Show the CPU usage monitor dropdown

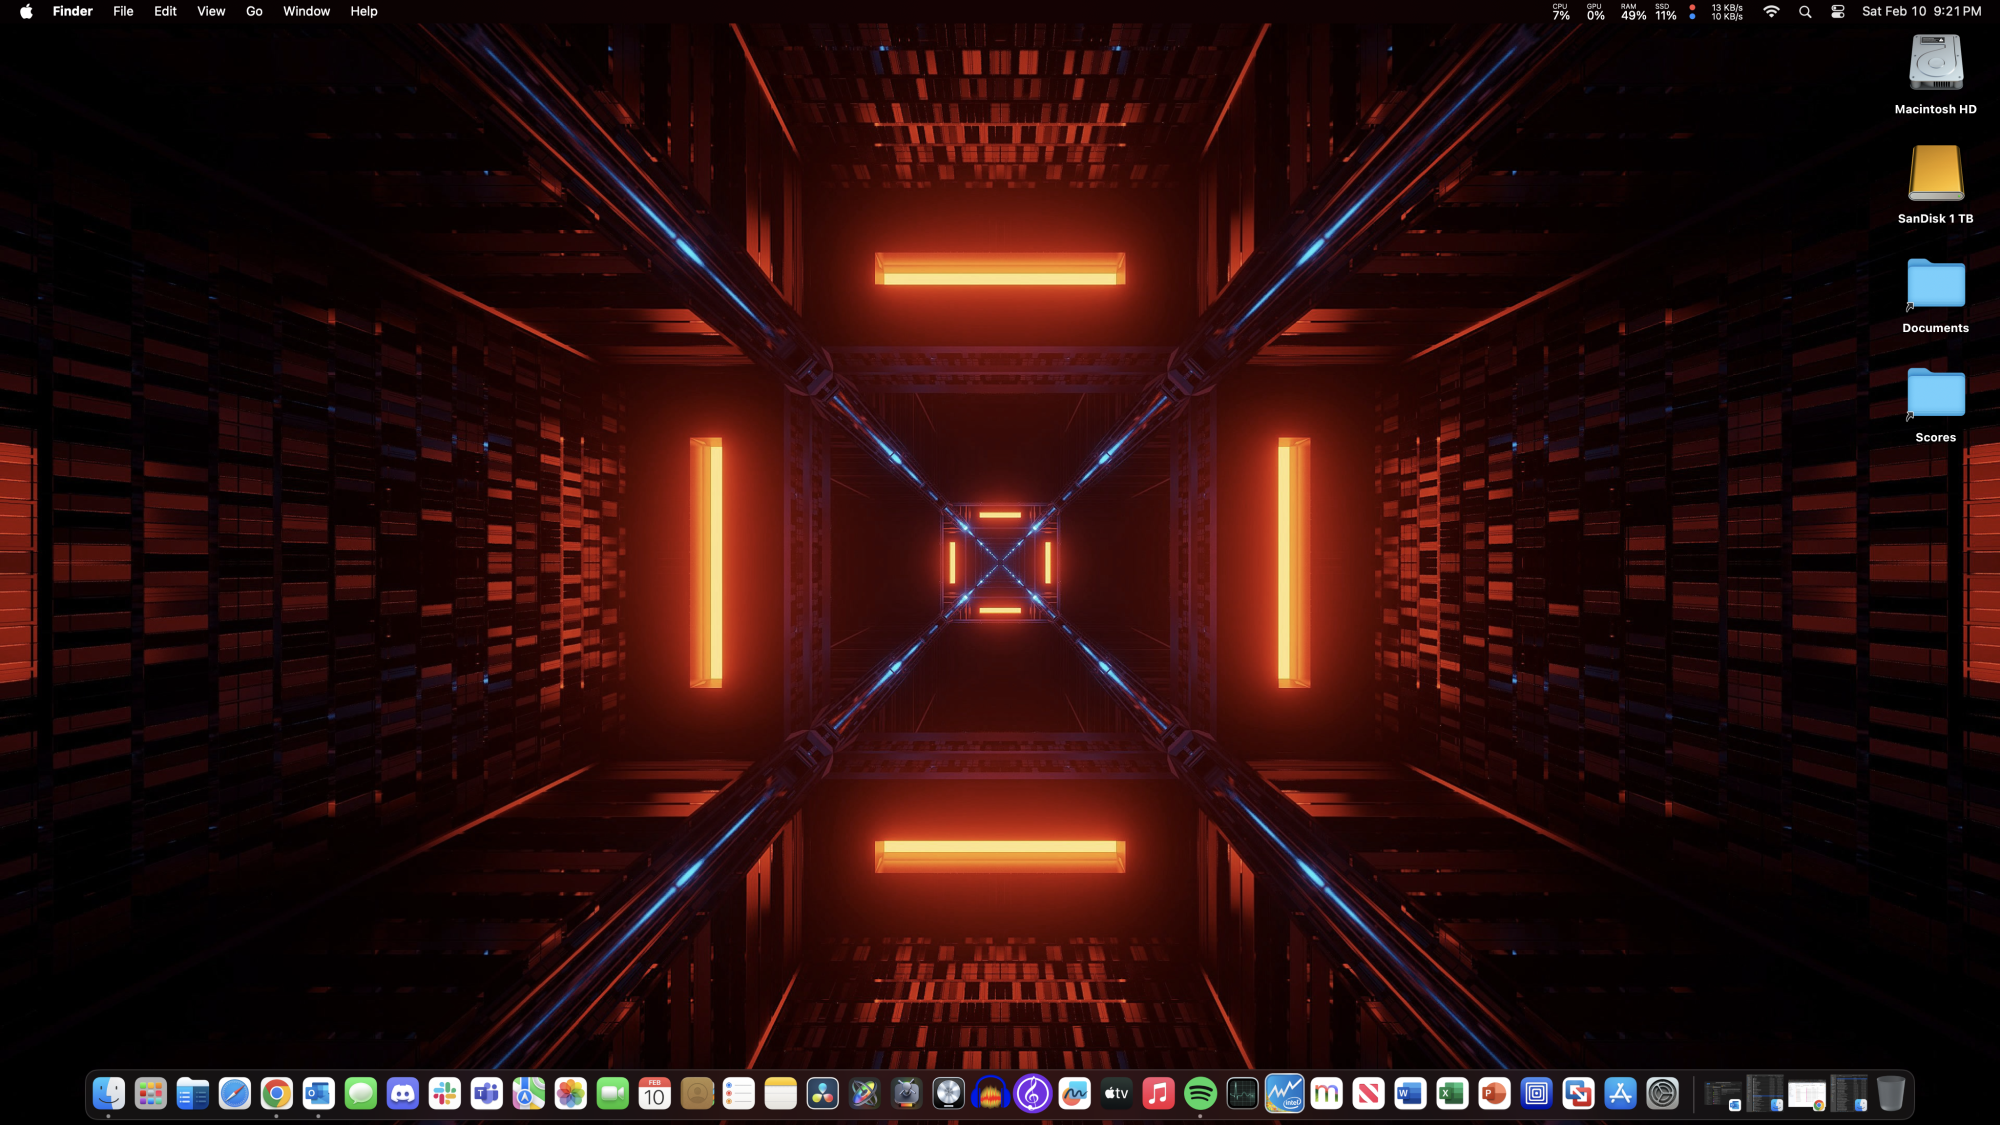tap(1561, 12)
